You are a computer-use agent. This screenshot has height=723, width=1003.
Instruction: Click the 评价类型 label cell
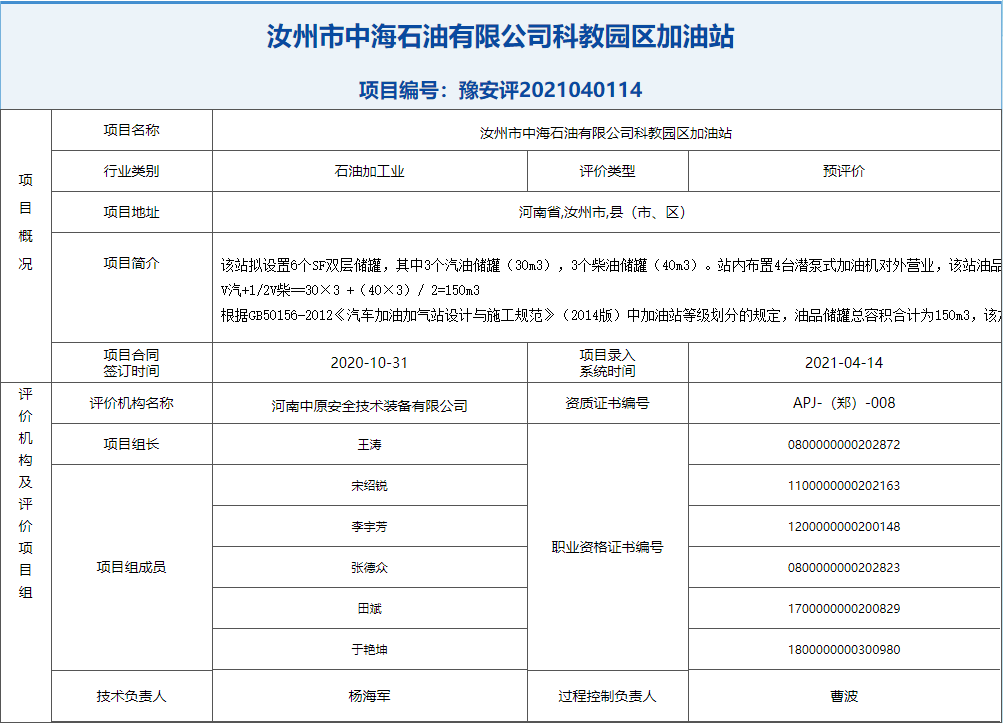click(x=608, y=171)
